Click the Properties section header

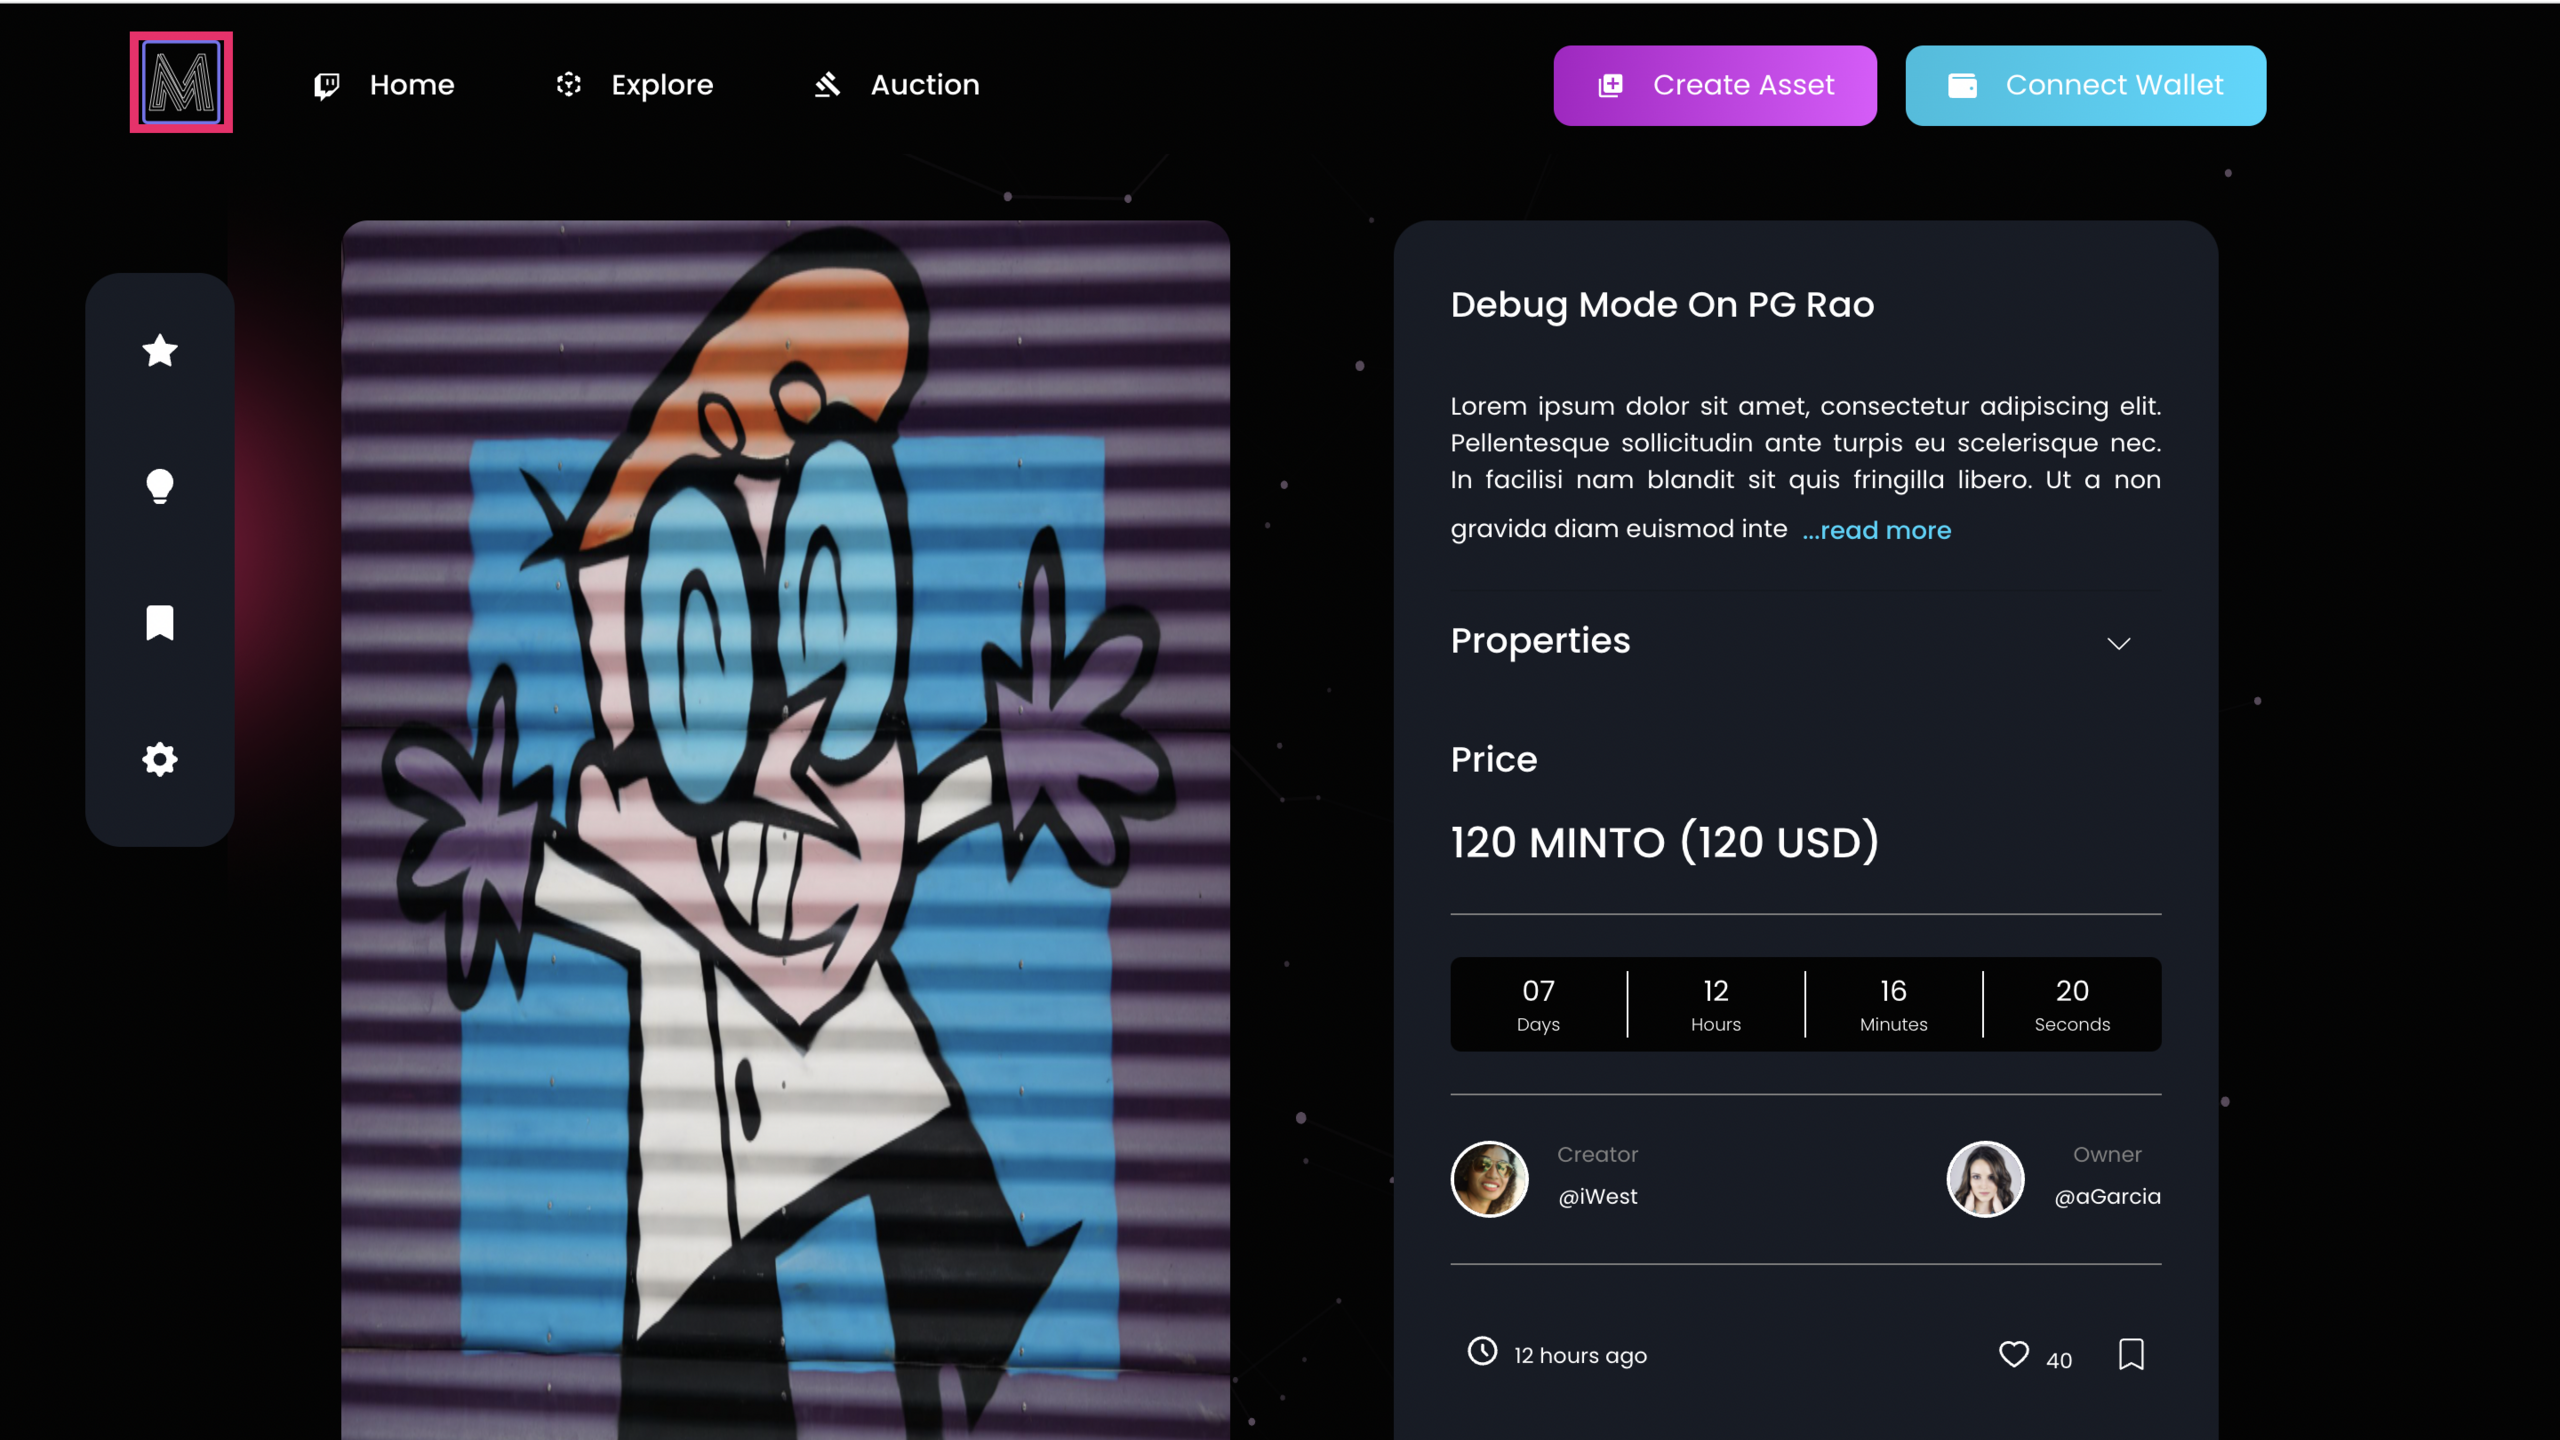coord(1540,641)
